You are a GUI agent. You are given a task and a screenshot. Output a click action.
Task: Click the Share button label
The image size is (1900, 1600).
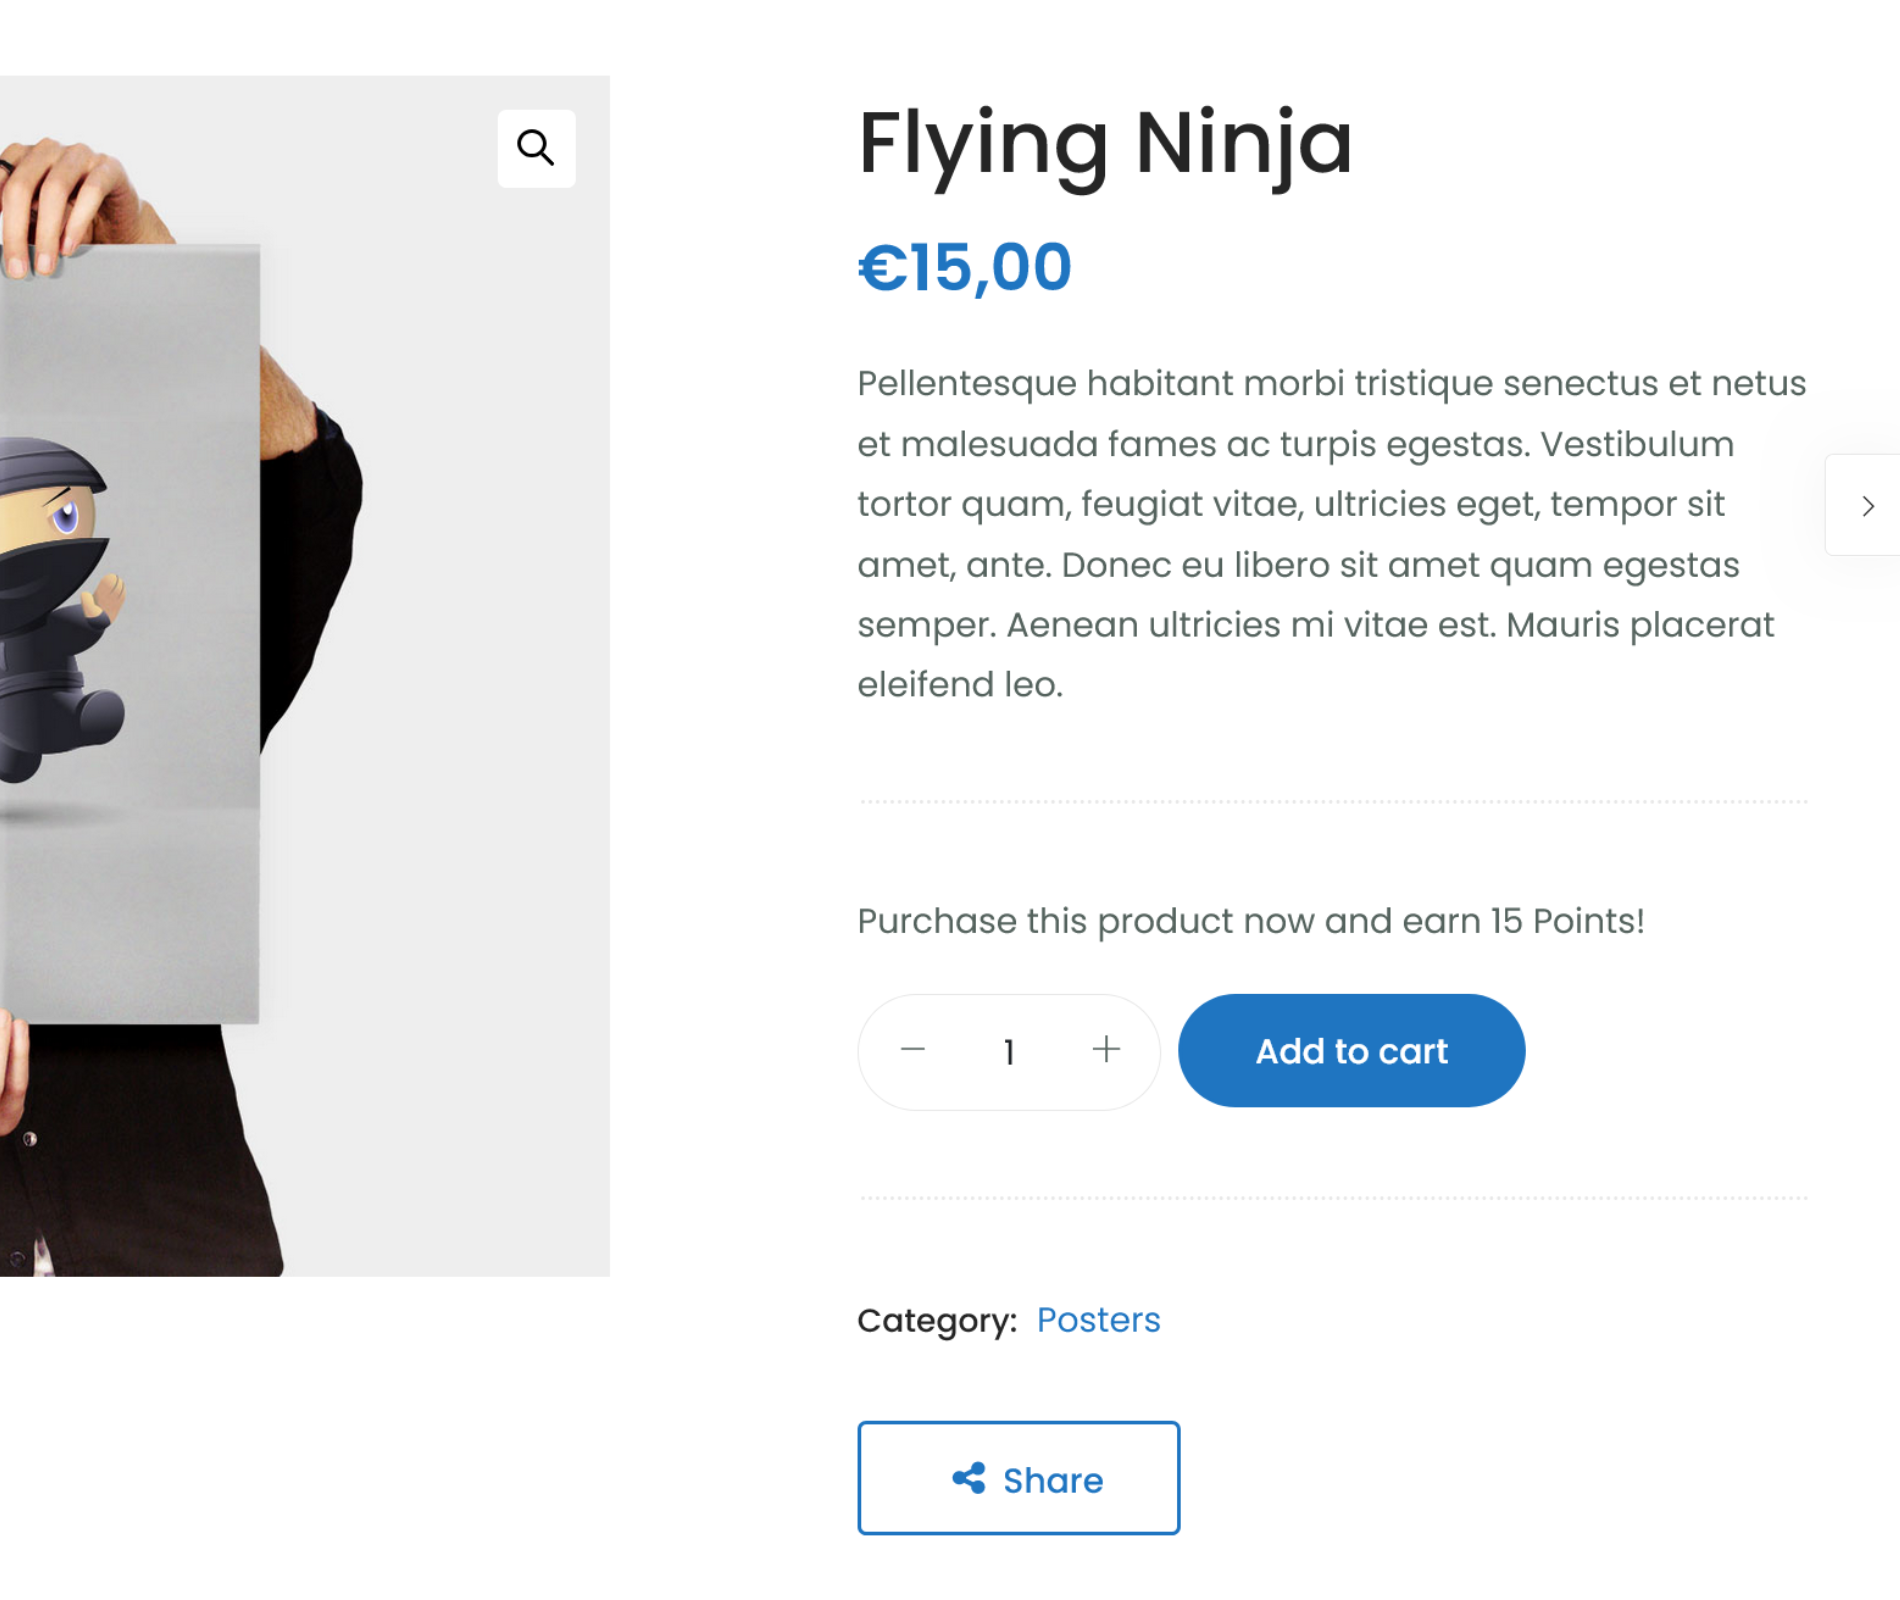1053,1480
